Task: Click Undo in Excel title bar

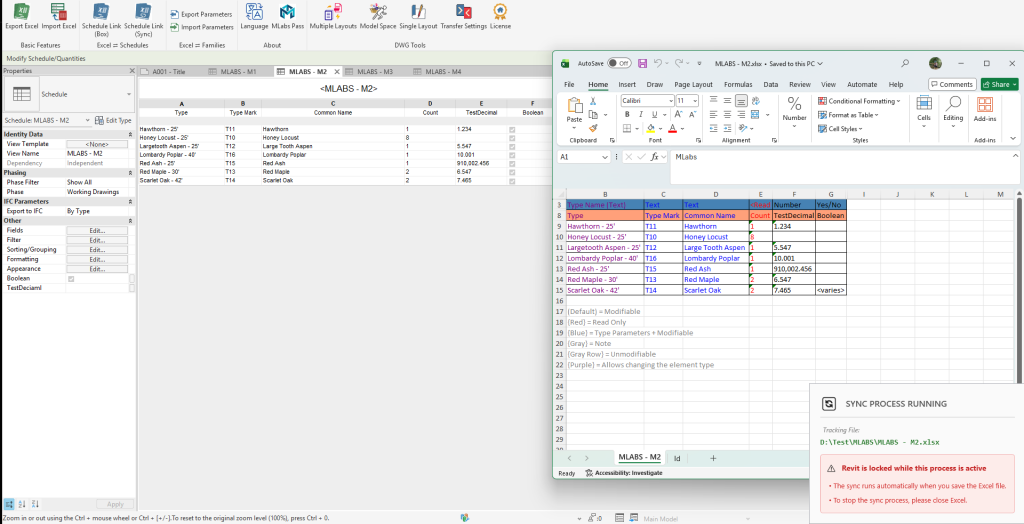Action: click(x=658, y=63)
